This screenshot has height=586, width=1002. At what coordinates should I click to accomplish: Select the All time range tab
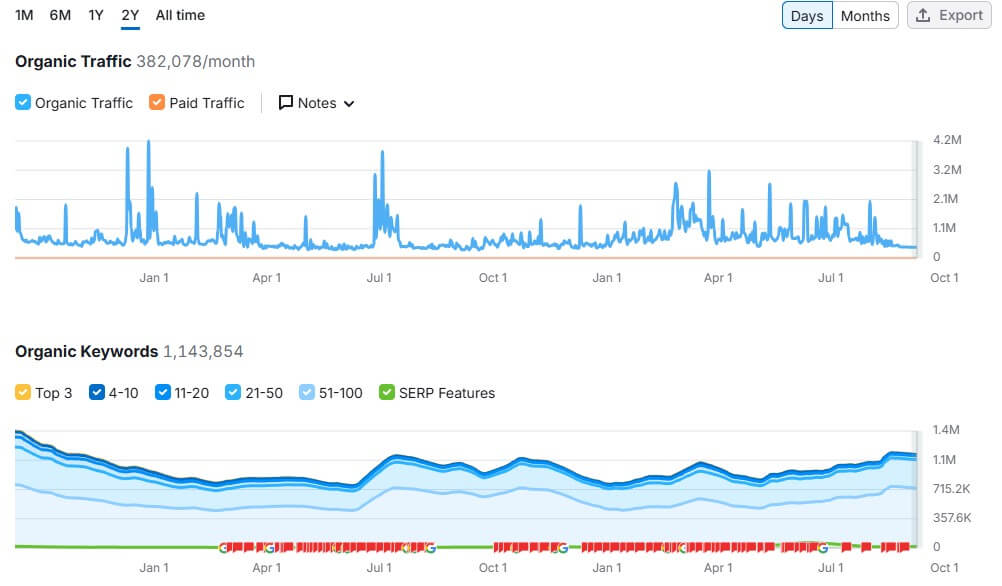click(179, 15)
